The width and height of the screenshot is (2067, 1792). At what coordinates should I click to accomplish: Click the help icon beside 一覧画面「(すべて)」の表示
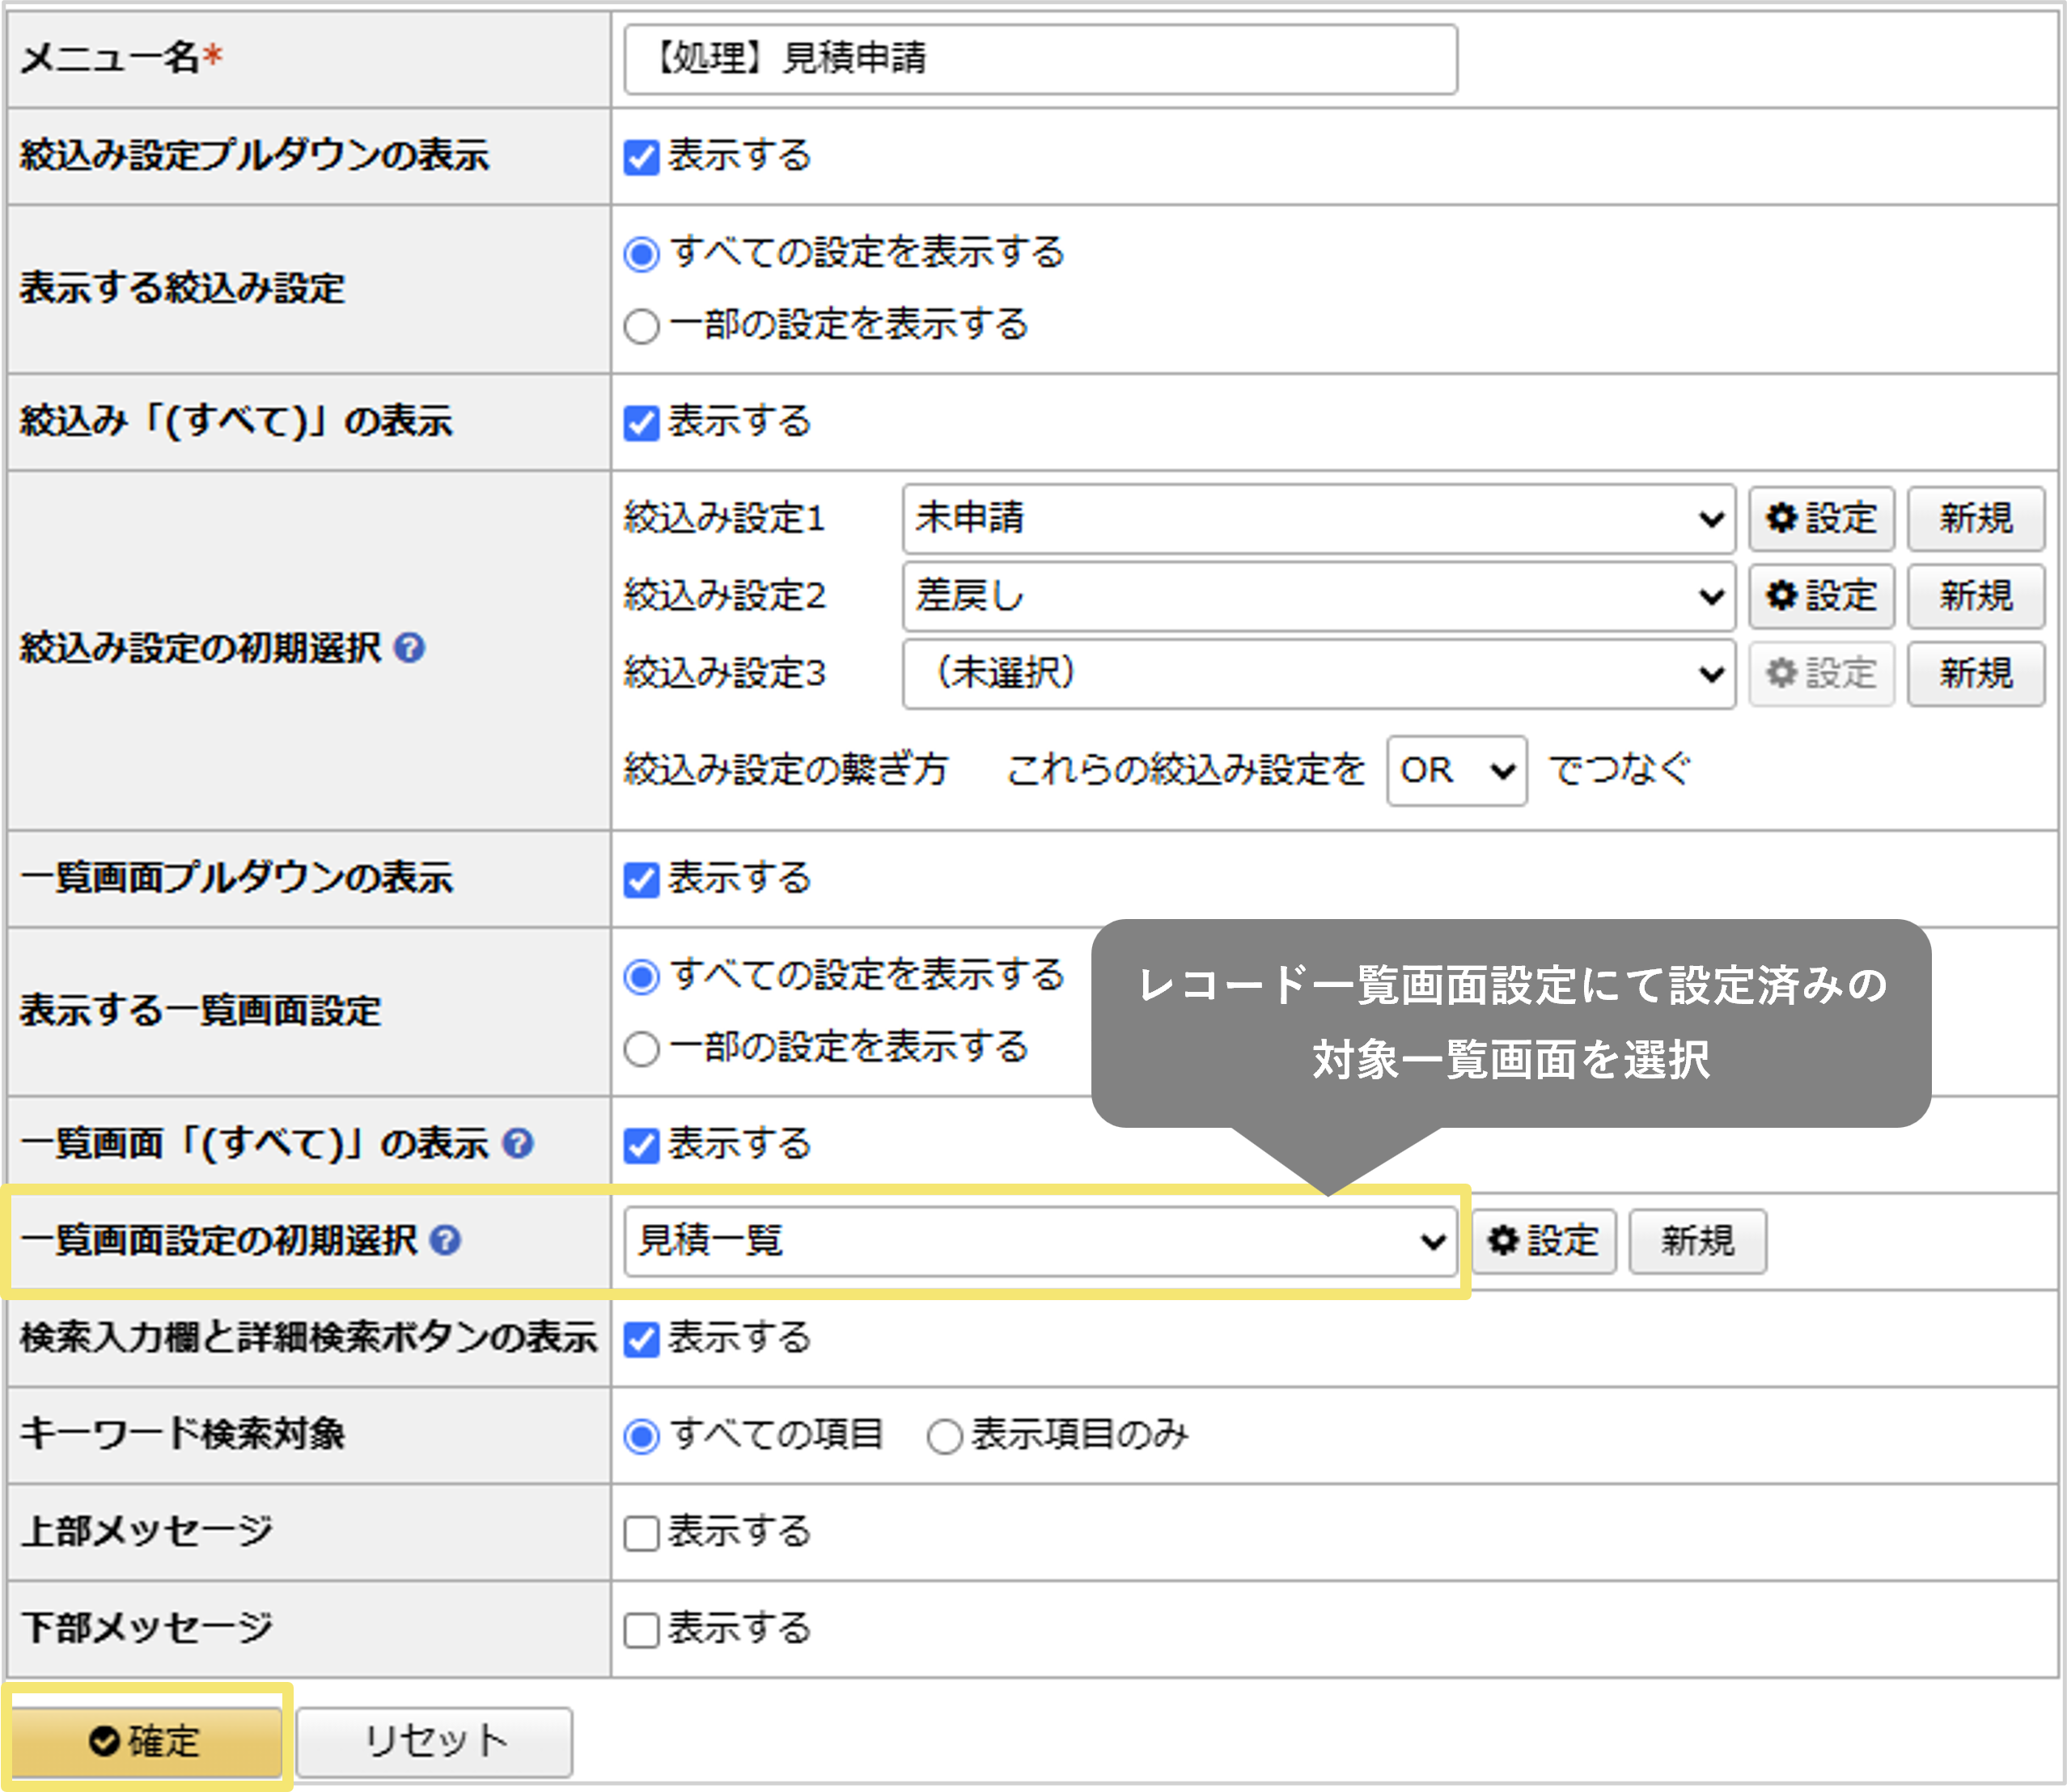519,1144
